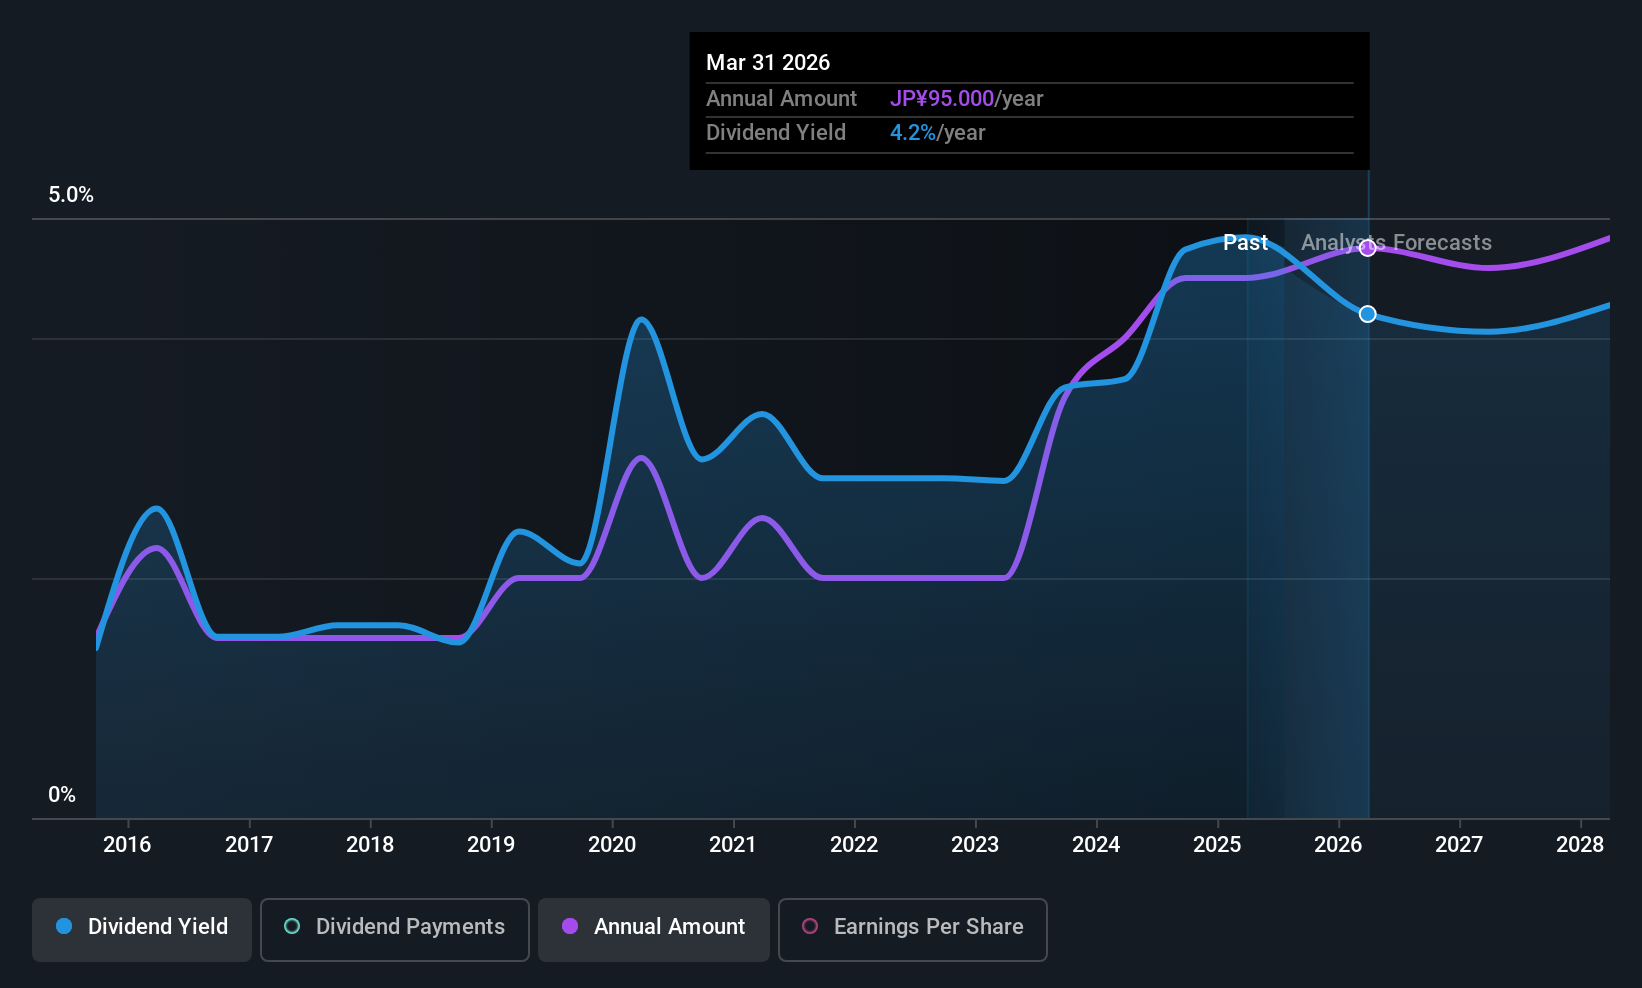Viewport: 1642px width, 988px height.
Task: Click the 0% y-axis label
Action: (x=62, y=795)
